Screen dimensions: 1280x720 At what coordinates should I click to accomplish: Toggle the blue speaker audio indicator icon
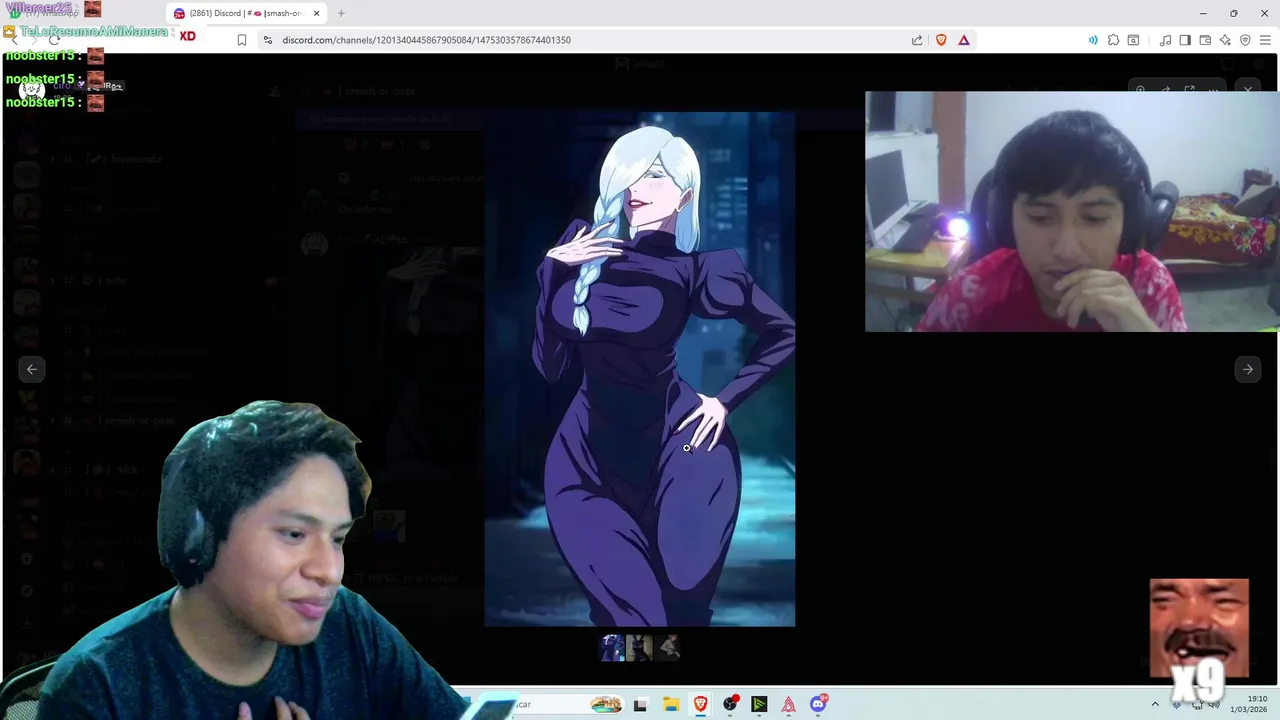[1093, 40]
